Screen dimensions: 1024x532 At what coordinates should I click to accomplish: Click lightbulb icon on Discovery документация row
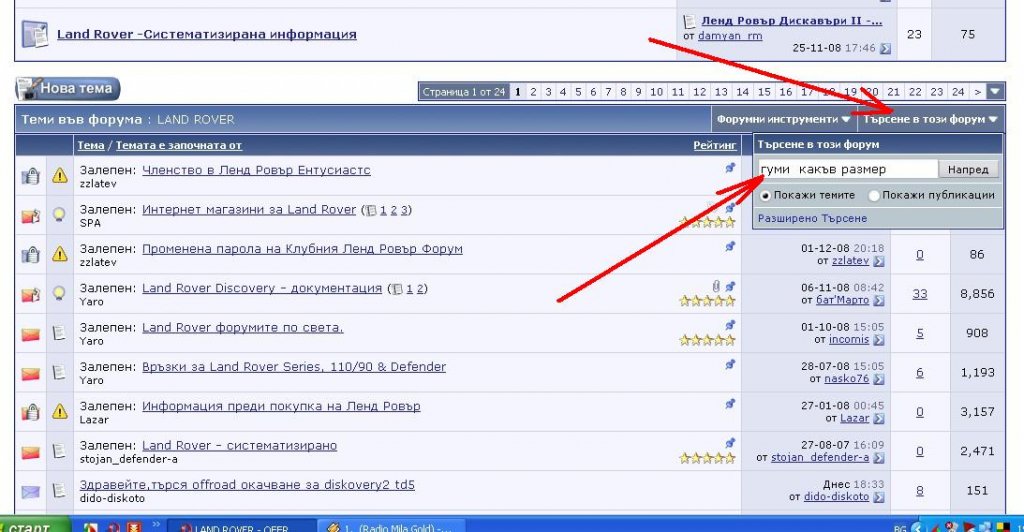tap(59, 293)
